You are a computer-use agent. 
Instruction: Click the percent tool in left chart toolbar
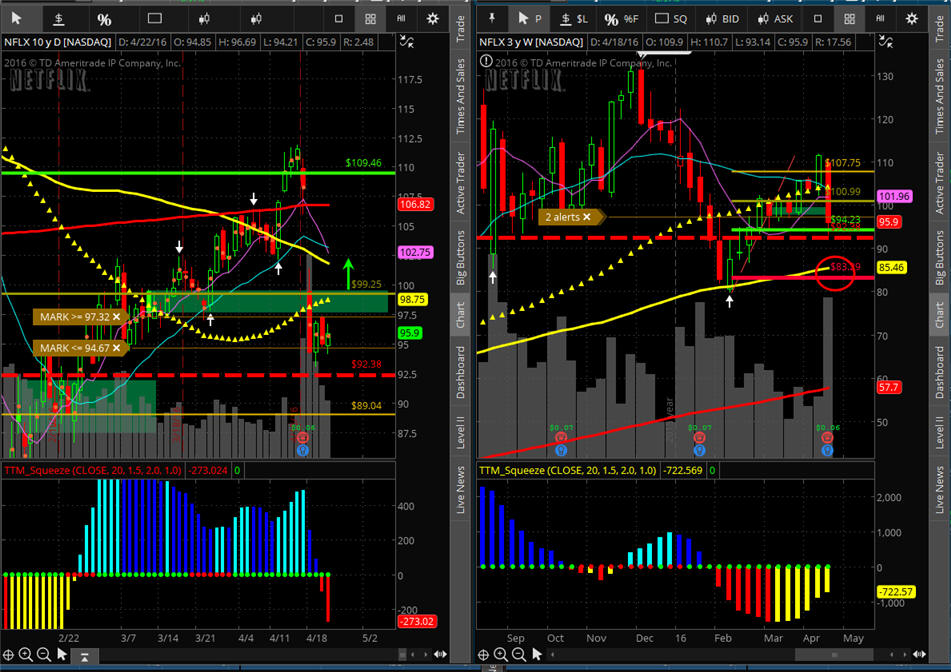(x=104, y=19)
